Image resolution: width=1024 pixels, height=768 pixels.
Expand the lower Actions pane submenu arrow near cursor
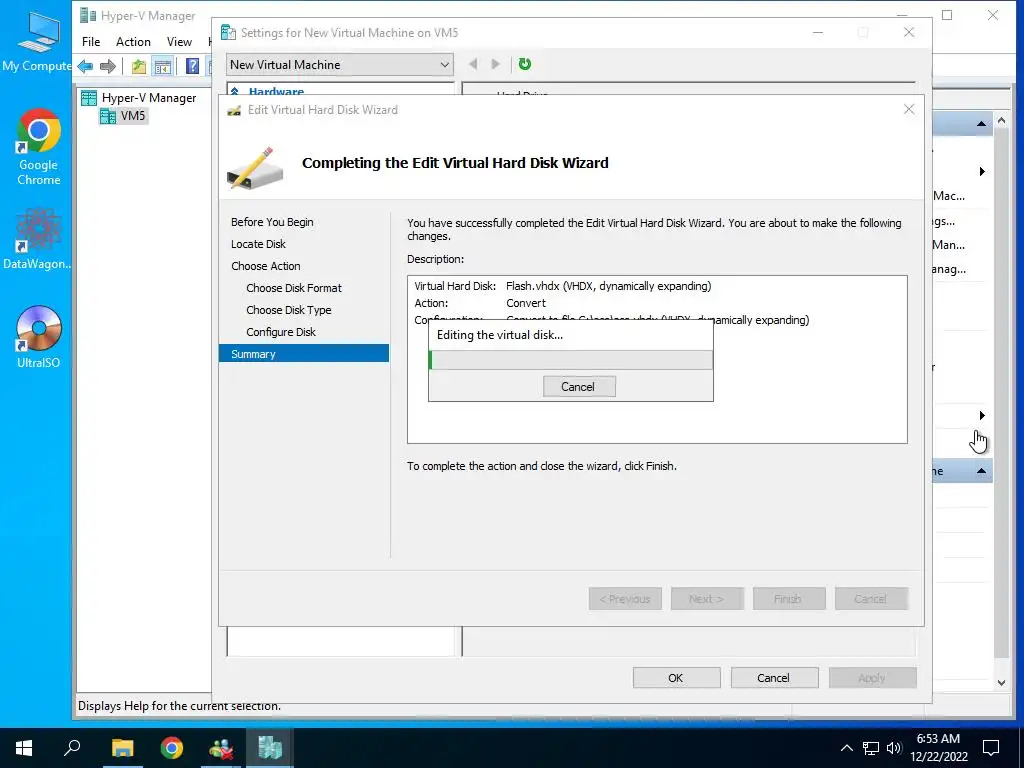[x=982, y=415]
